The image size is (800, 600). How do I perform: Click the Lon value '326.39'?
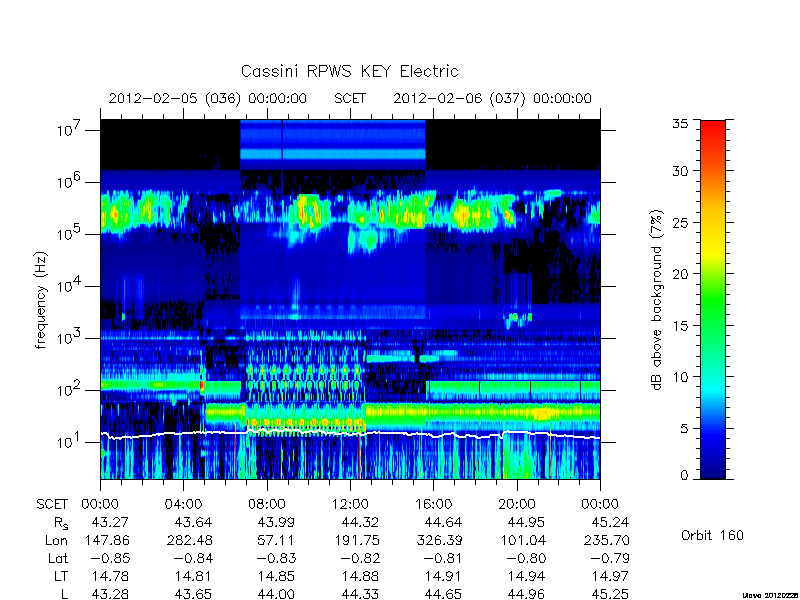pos(439,540)
